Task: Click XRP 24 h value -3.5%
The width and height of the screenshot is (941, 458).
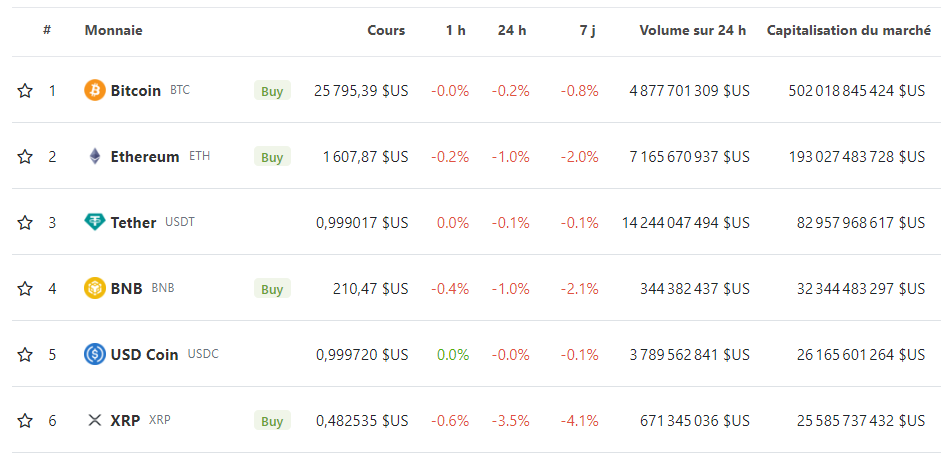Action: coord(511,421)
